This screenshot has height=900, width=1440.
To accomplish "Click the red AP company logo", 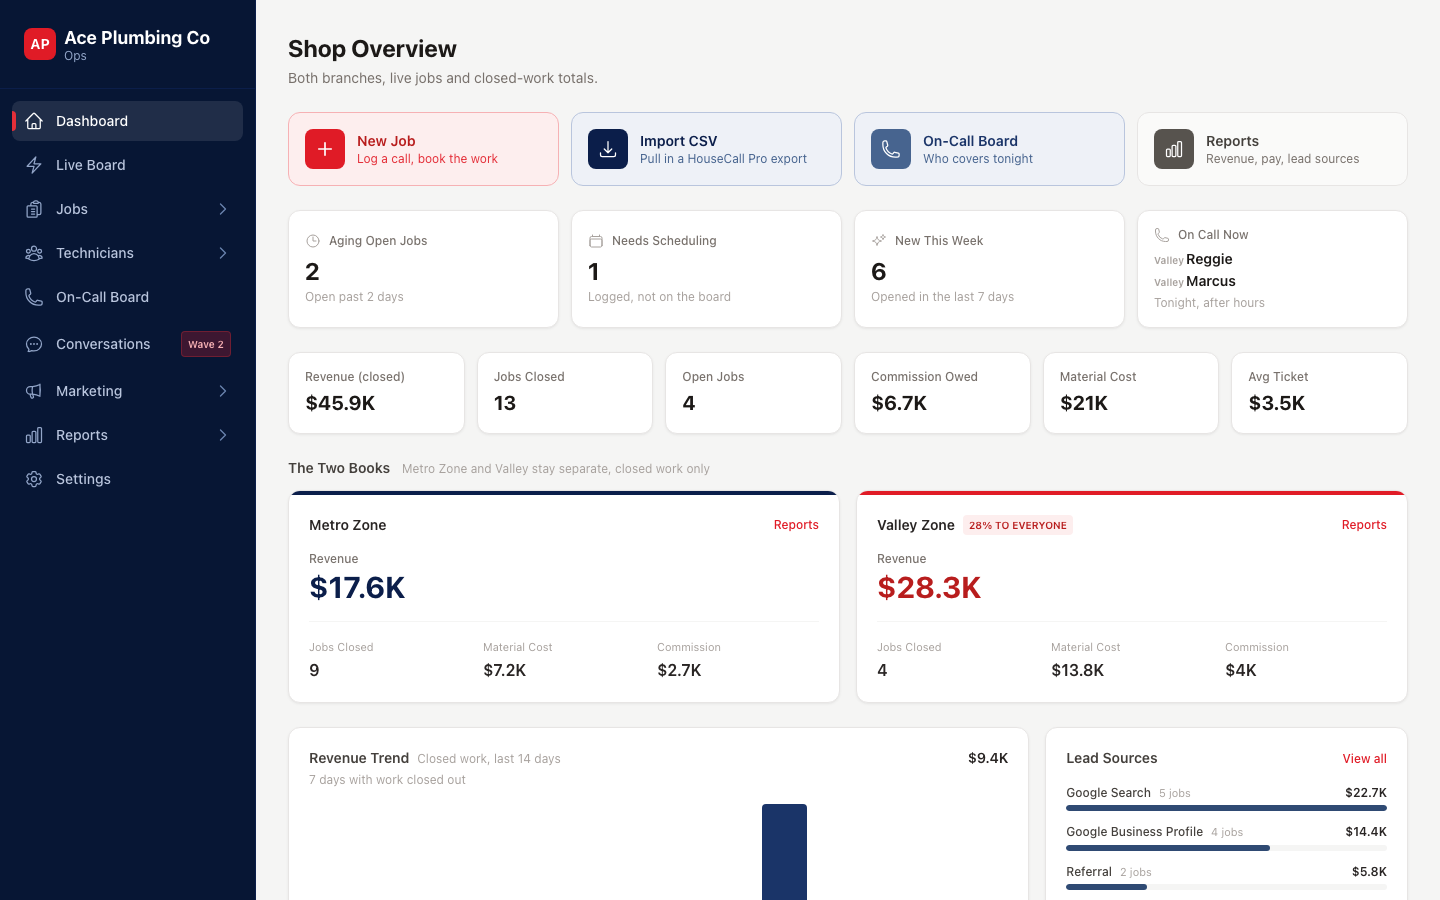I will 40,44.
